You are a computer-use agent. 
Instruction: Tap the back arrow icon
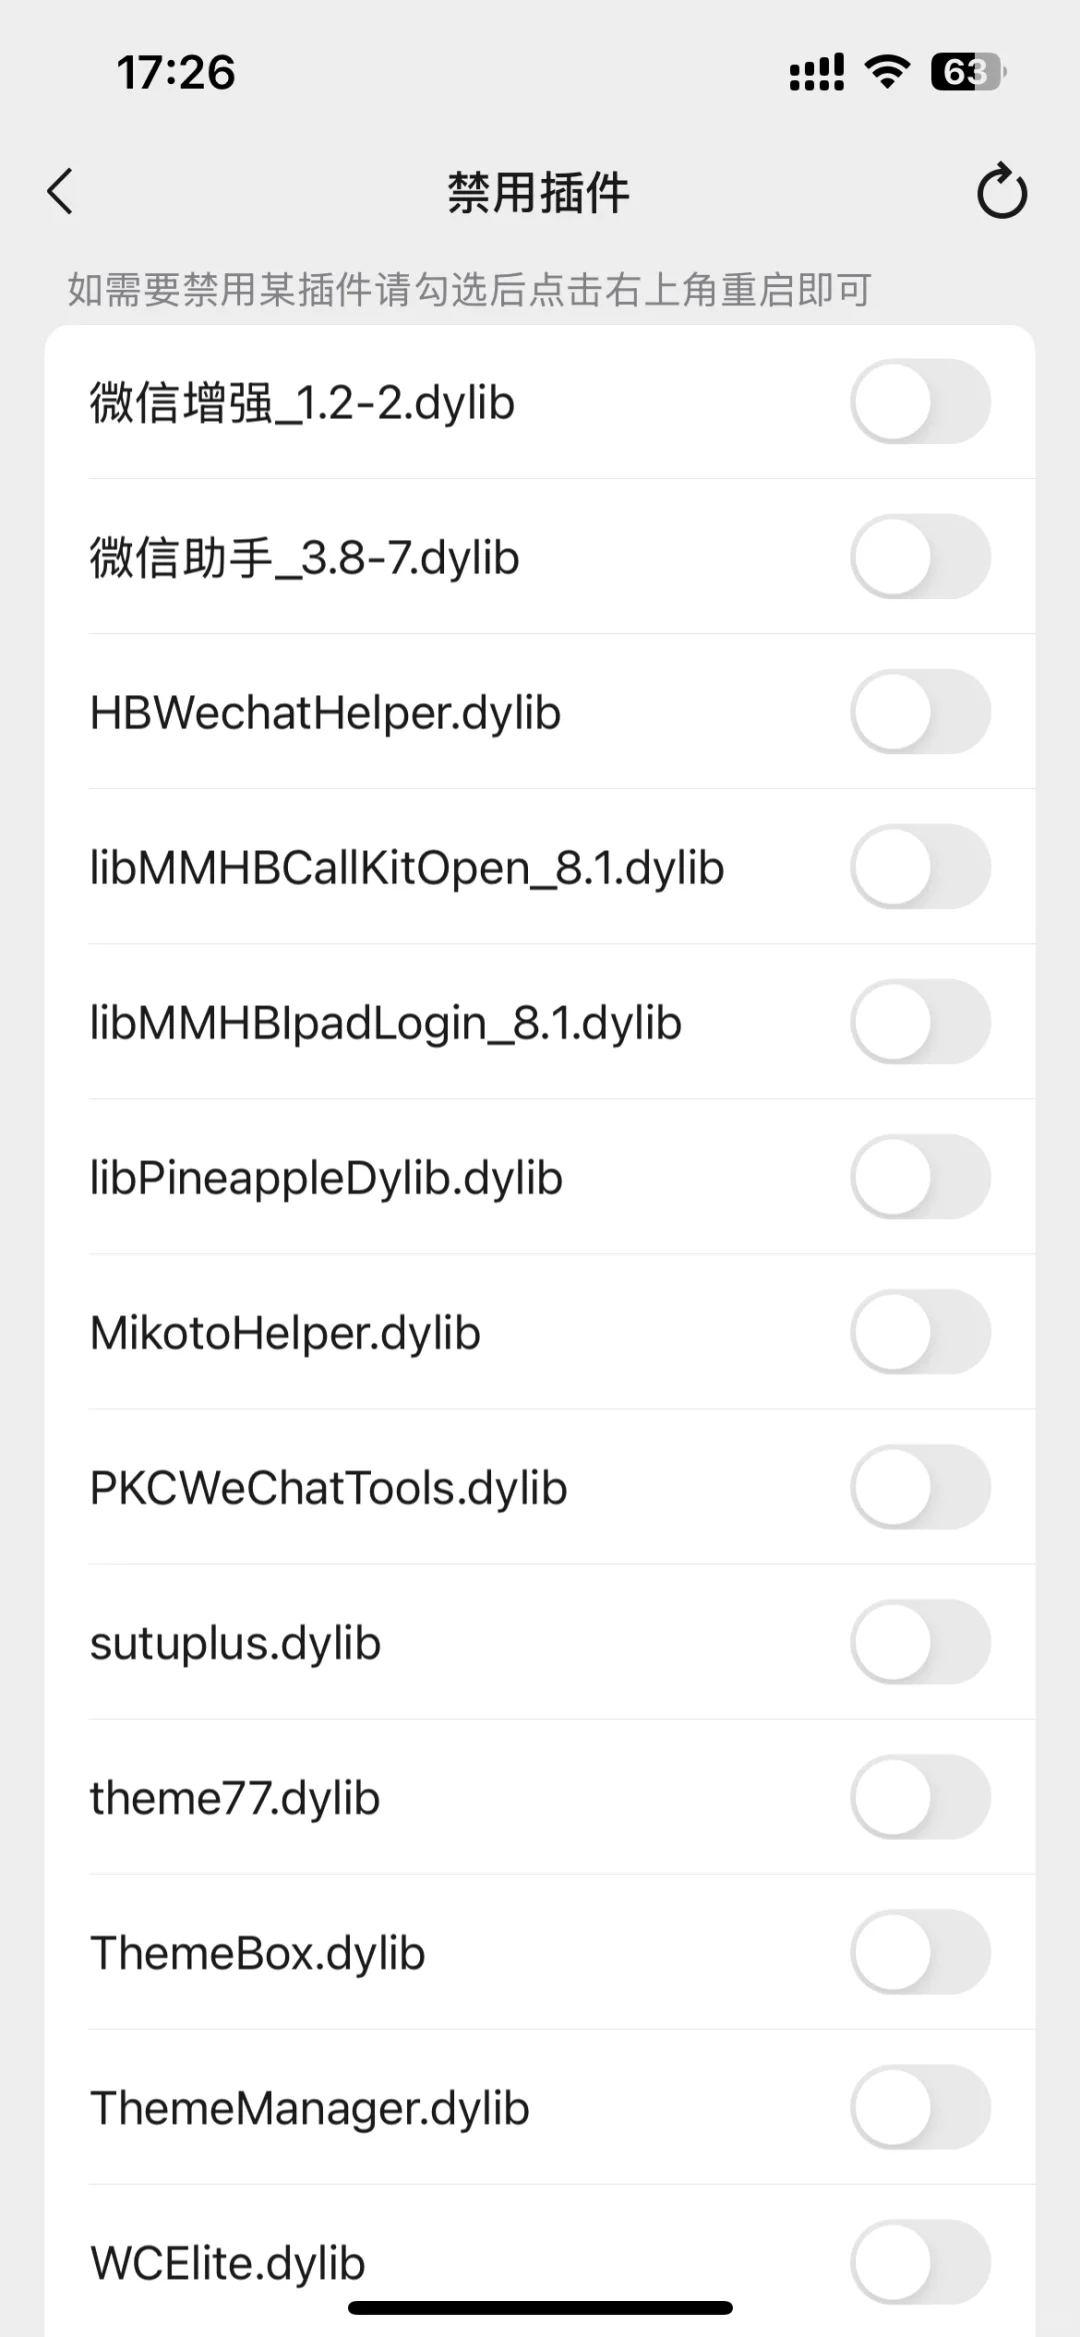61,191
